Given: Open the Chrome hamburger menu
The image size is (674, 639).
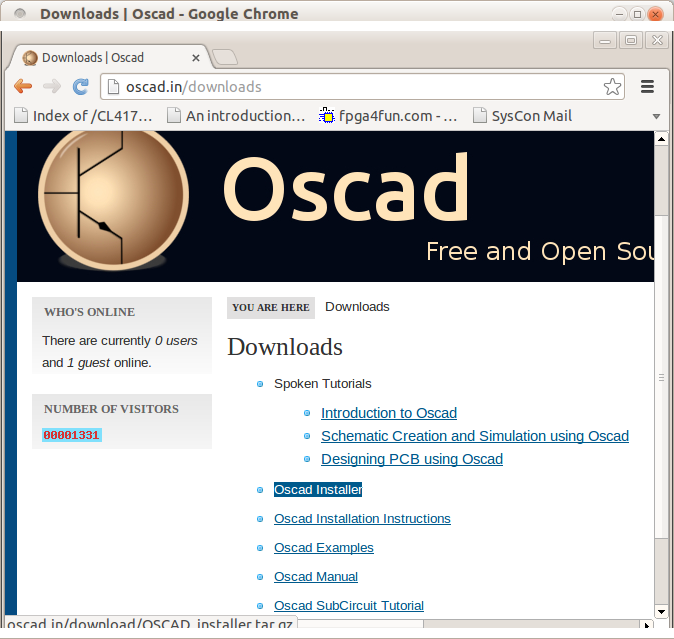Looking at the screenshot, I should 647,86.
